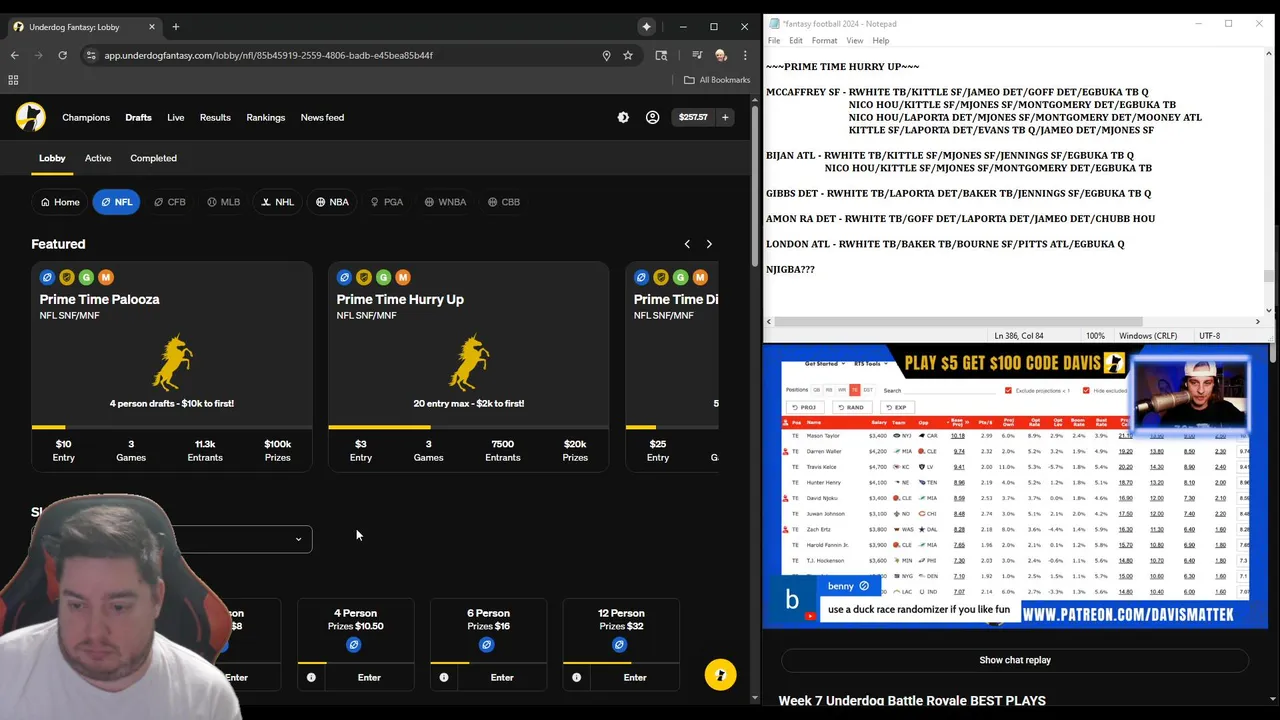Click the Chrome profile avatar
The height and width of the screenshot is (720, 1280).
[721, 55]
